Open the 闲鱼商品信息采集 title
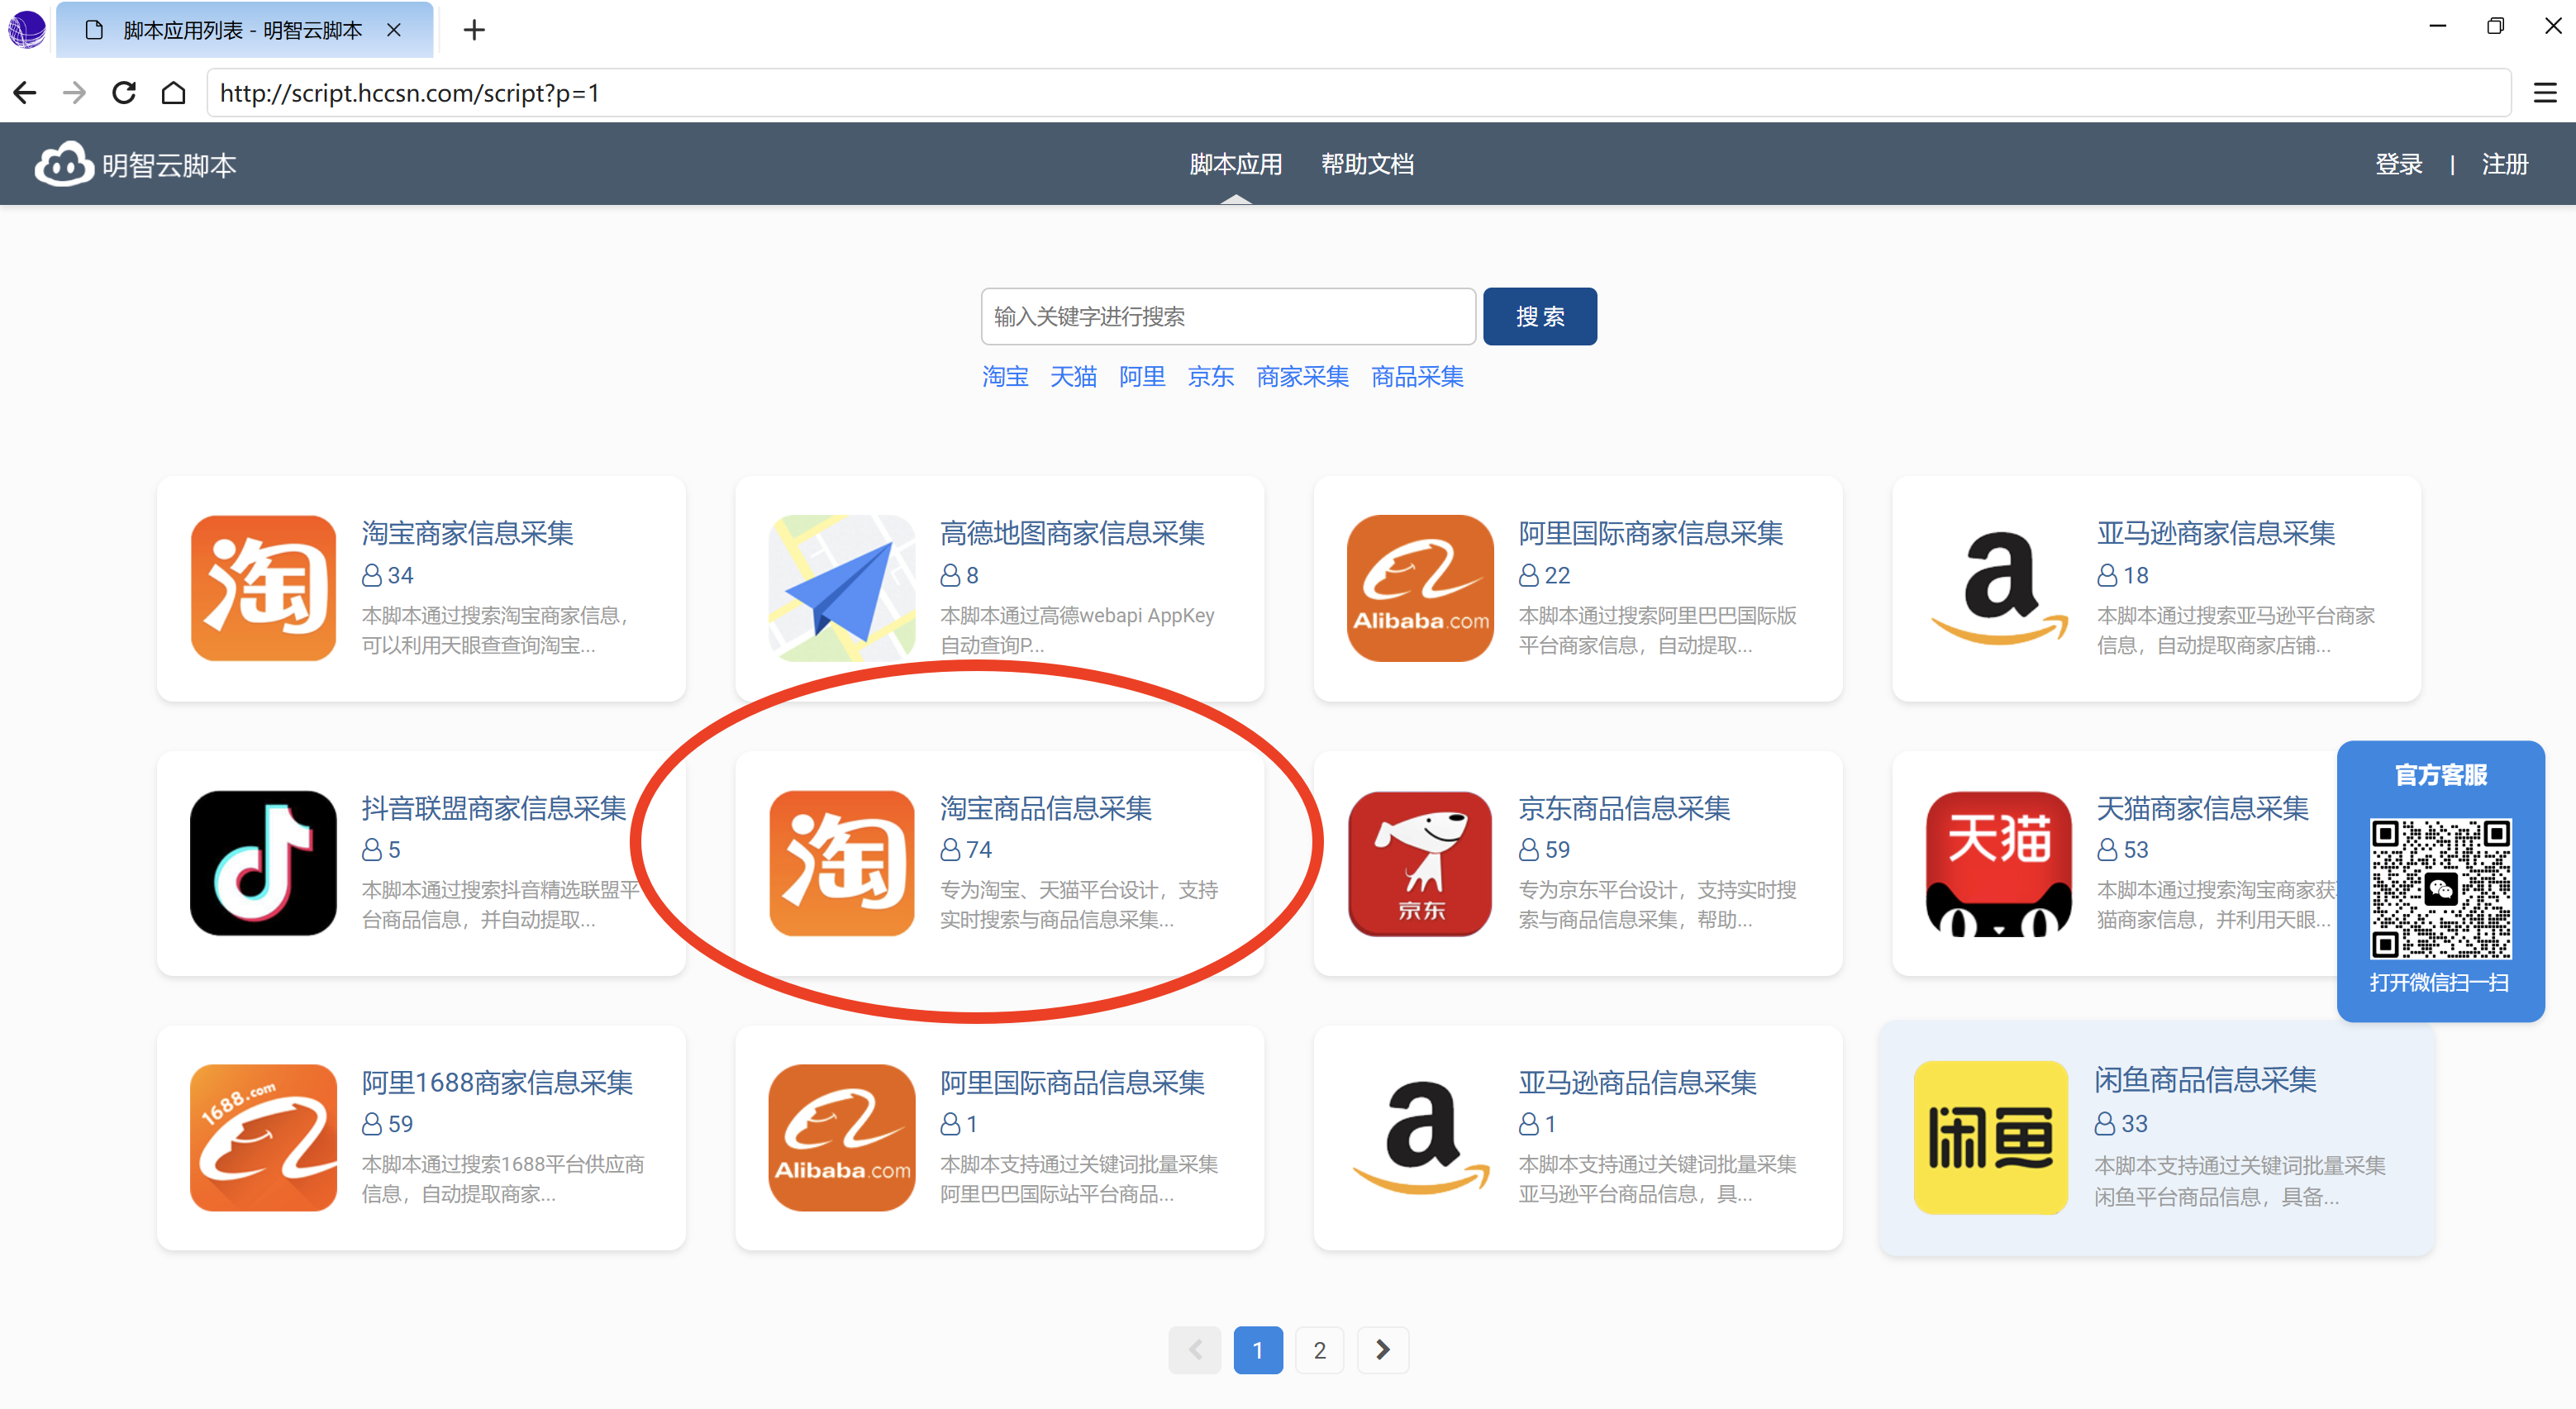 [2205, 1080]
